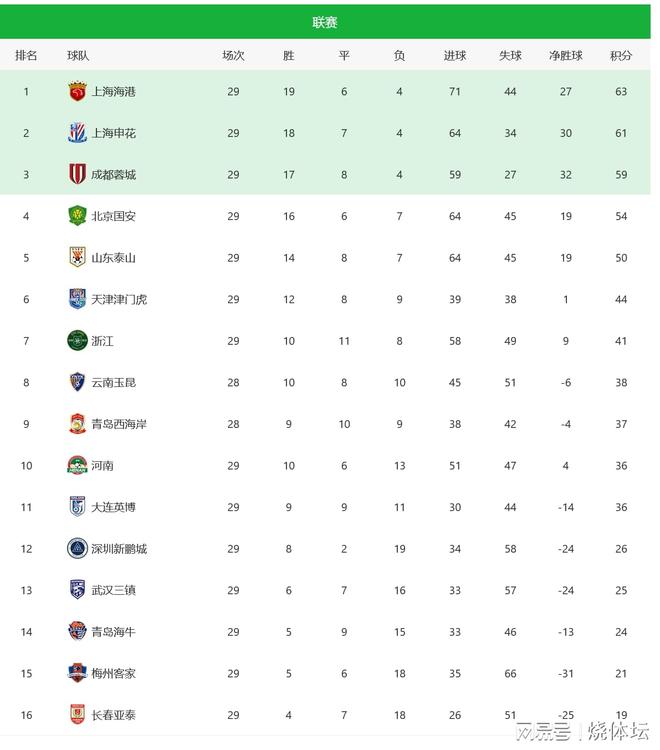Image resolution: width=660 pixels, height=750 pixels.
Task: Click the 上海海港 team crest icon
Action: point(77,91)
